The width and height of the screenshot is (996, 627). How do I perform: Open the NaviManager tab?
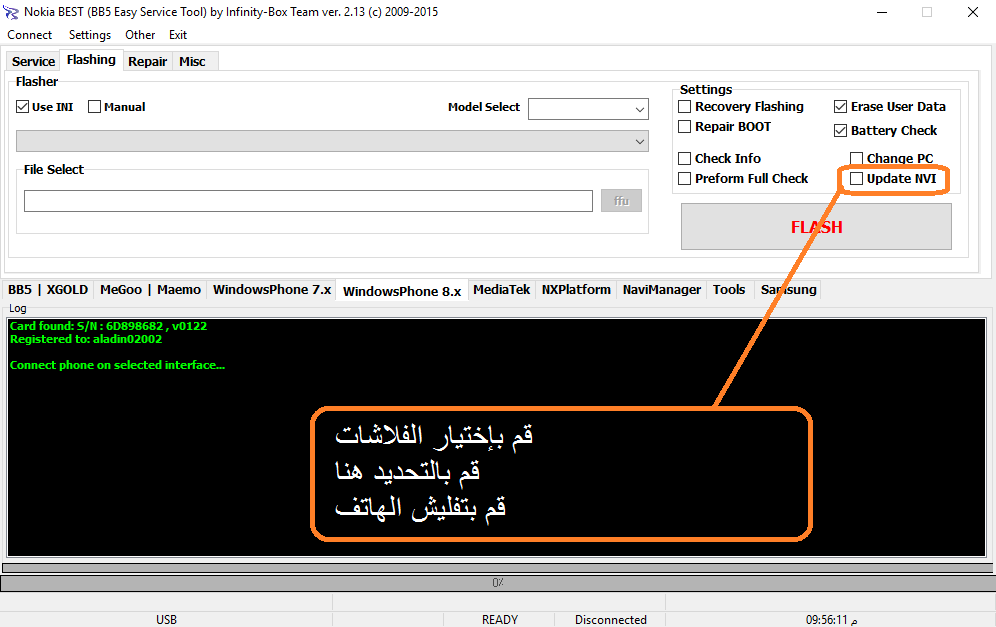pos(661,290)
